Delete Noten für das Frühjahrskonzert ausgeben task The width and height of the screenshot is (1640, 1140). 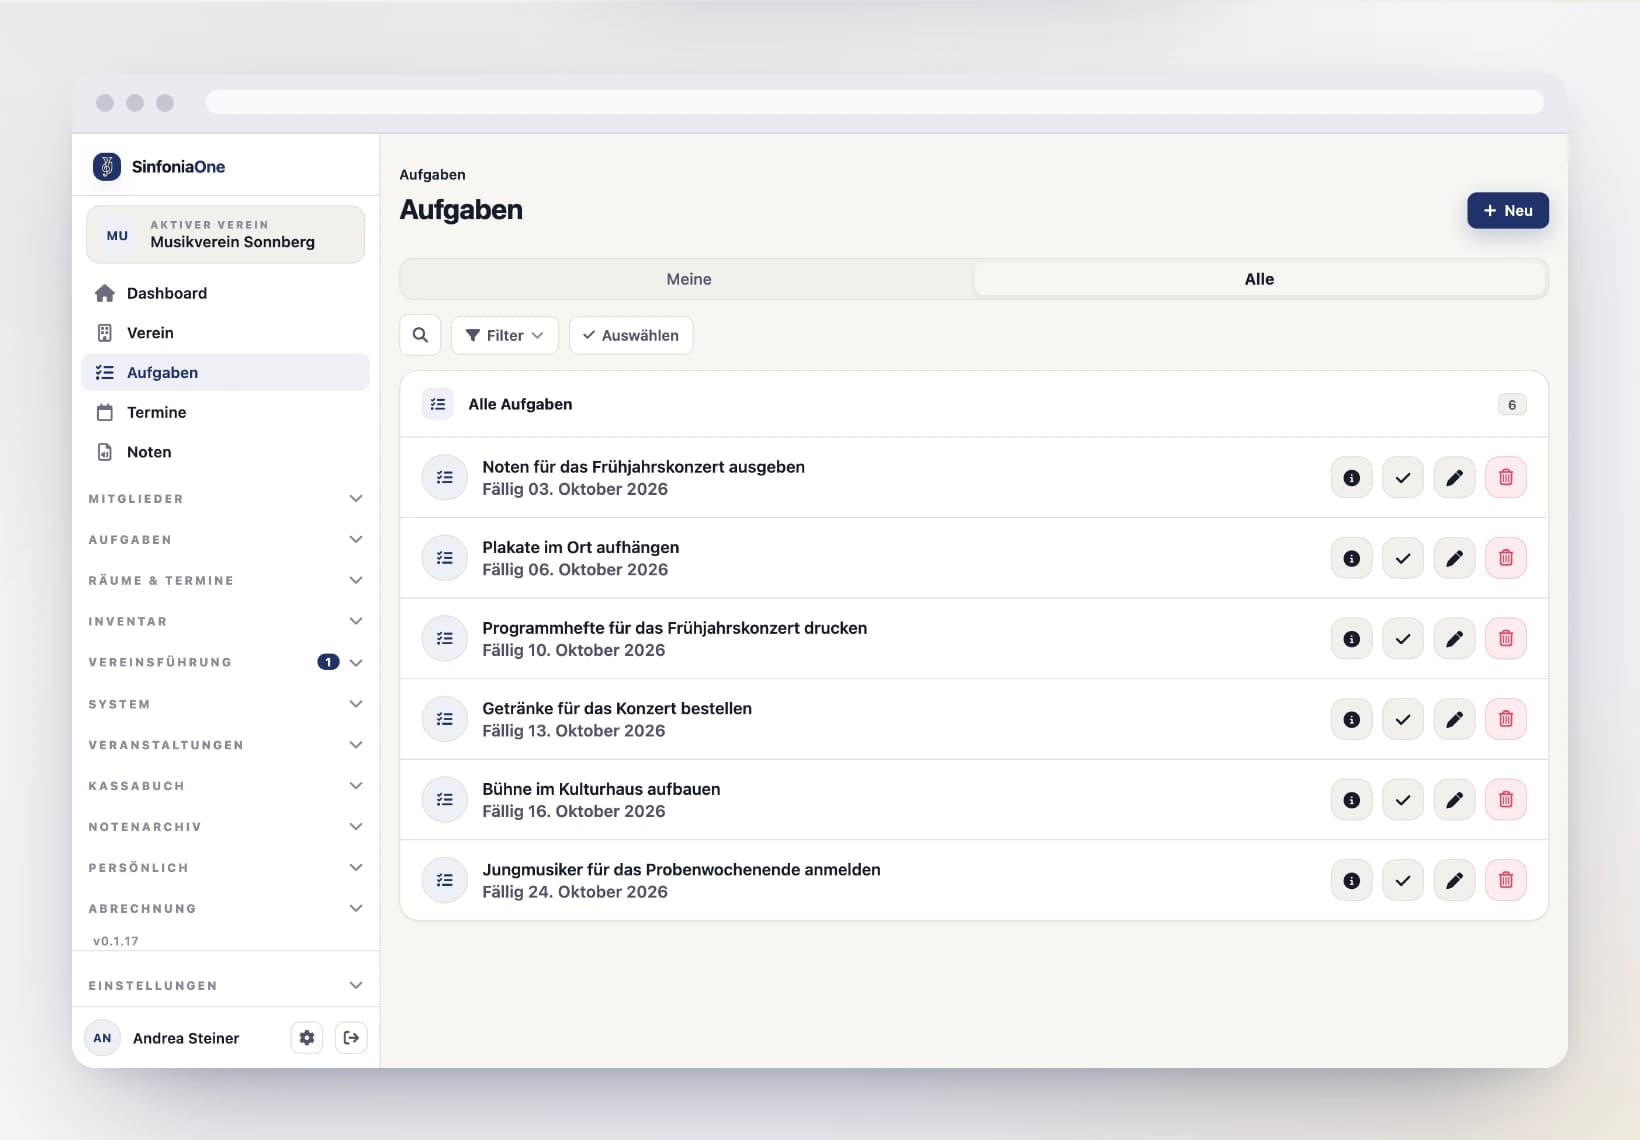click(x=1506, y=478)
